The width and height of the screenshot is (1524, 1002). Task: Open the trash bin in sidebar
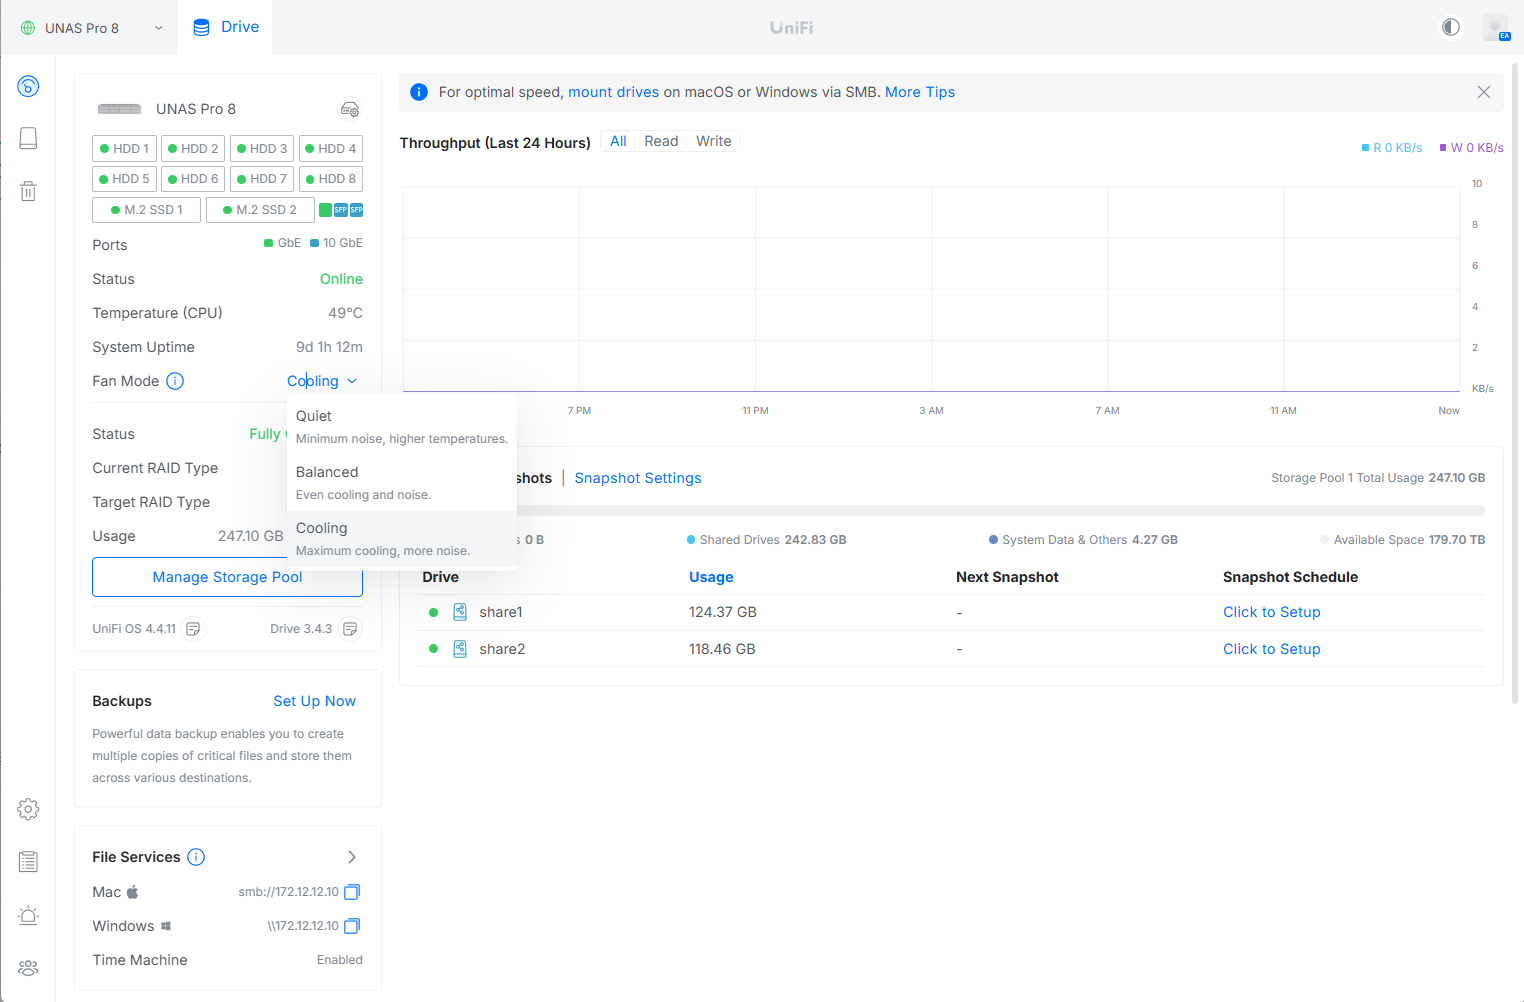pyautogui.click(x=28, y=191)
